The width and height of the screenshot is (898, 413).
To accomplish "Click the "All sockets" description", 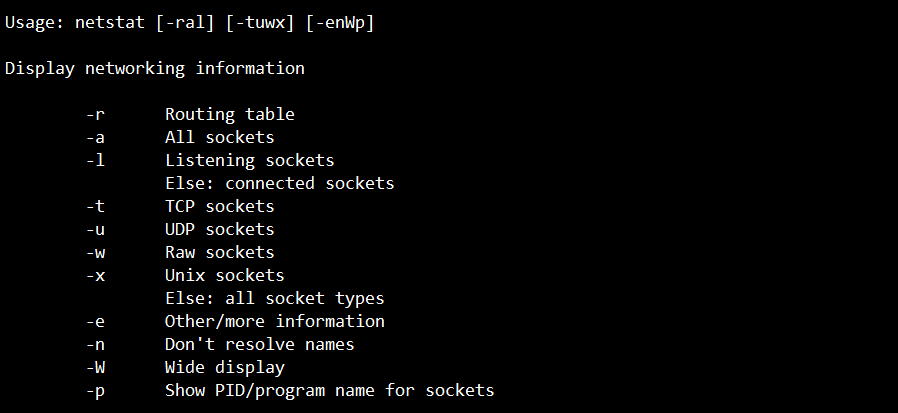I will pos(219,138).
